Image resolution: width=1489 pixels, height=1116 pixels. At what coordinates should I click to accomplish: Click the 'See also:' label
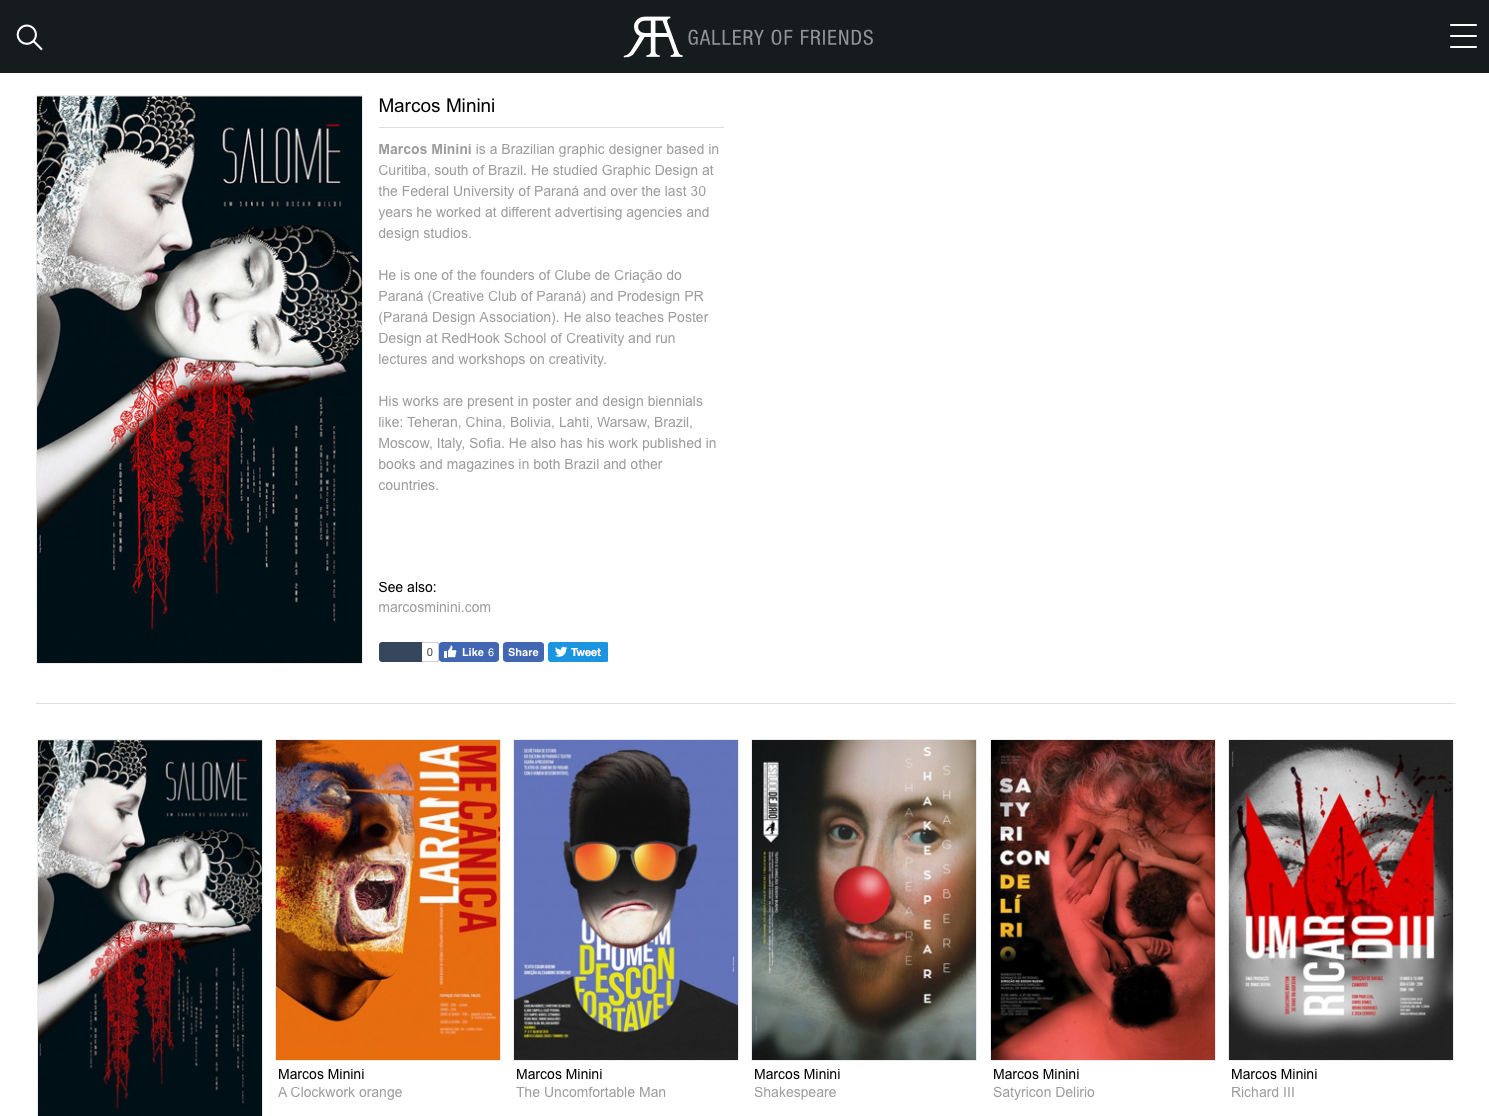coord(407,587)
